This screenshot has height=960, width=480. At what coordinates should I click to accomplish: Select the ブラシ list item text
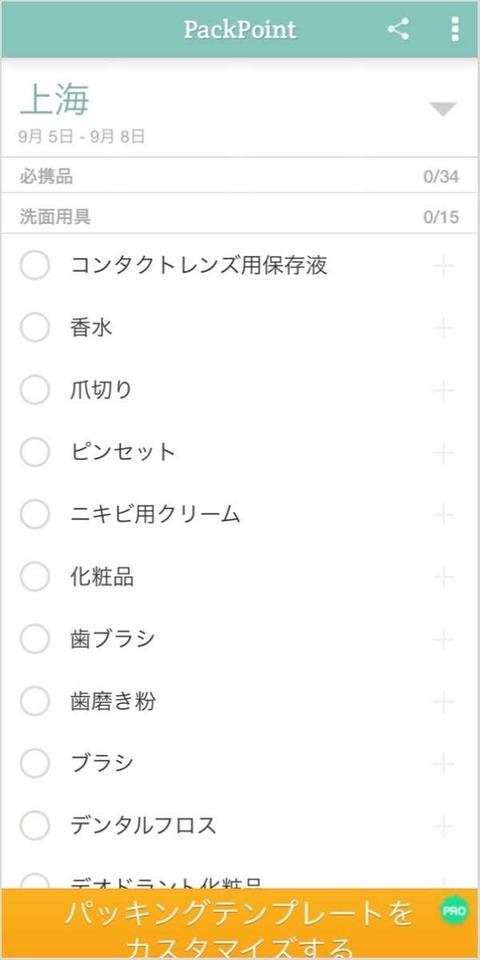point(102,763)
